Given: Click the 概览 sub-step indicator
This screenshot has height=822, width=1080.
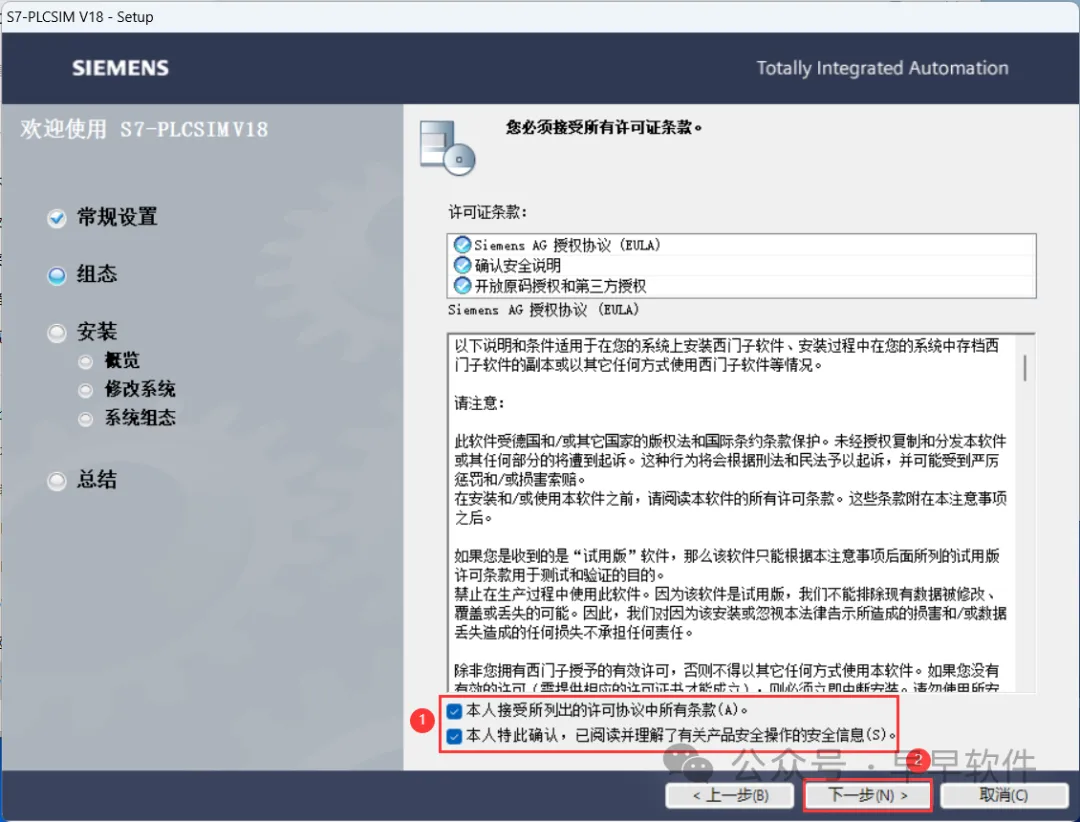Looking at the screenshot, I should click(85, 361).
